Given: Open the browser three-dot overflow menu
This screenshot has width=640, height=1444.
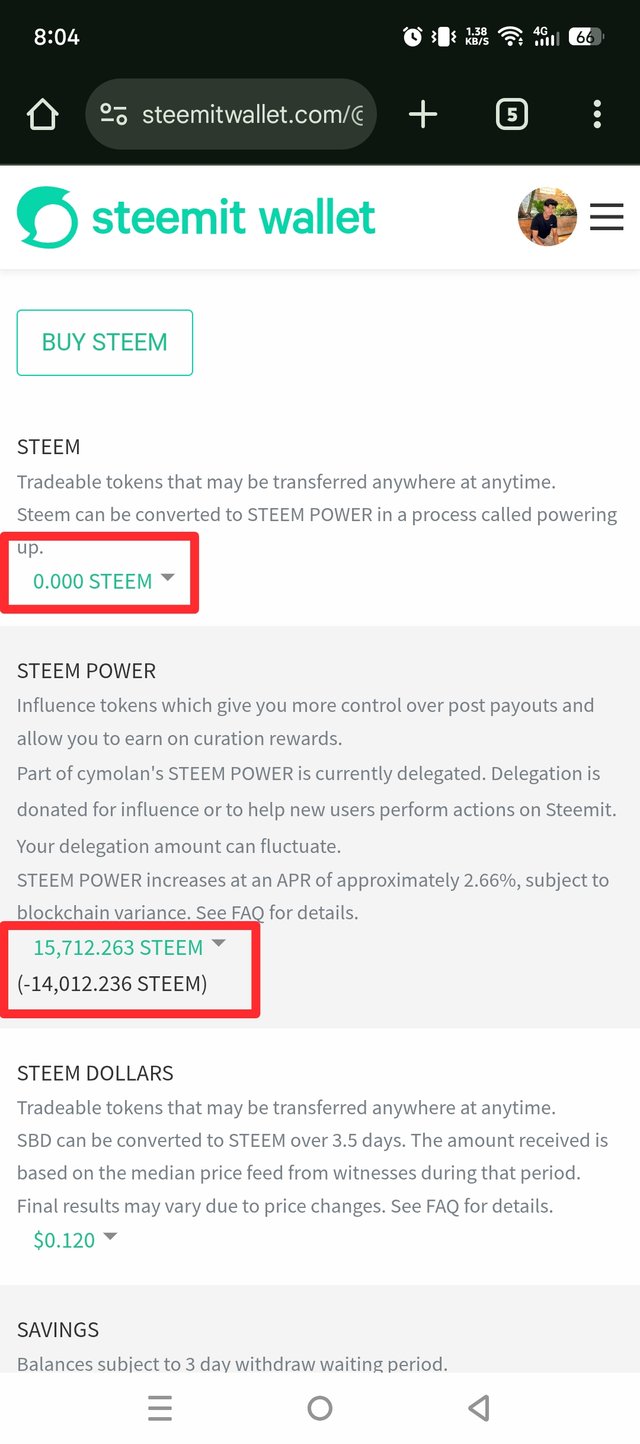Looking at the screenshot, I should 597,115.
